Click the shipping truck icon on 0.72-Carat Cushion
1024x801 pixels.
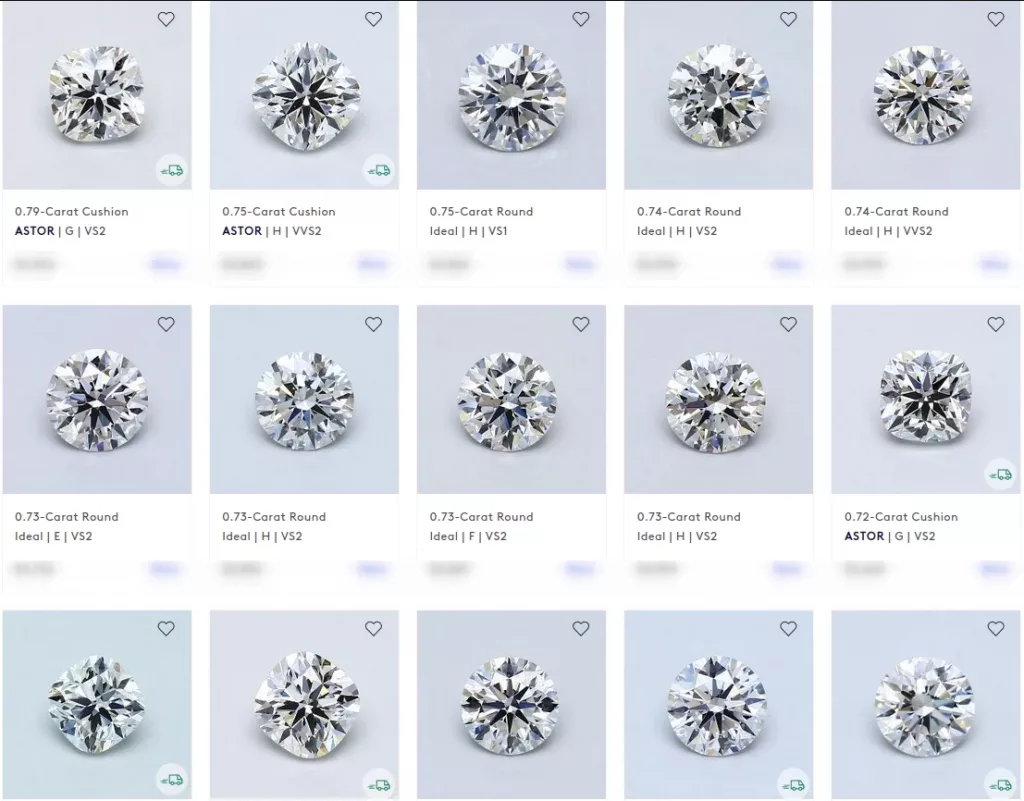(1000, 475)
